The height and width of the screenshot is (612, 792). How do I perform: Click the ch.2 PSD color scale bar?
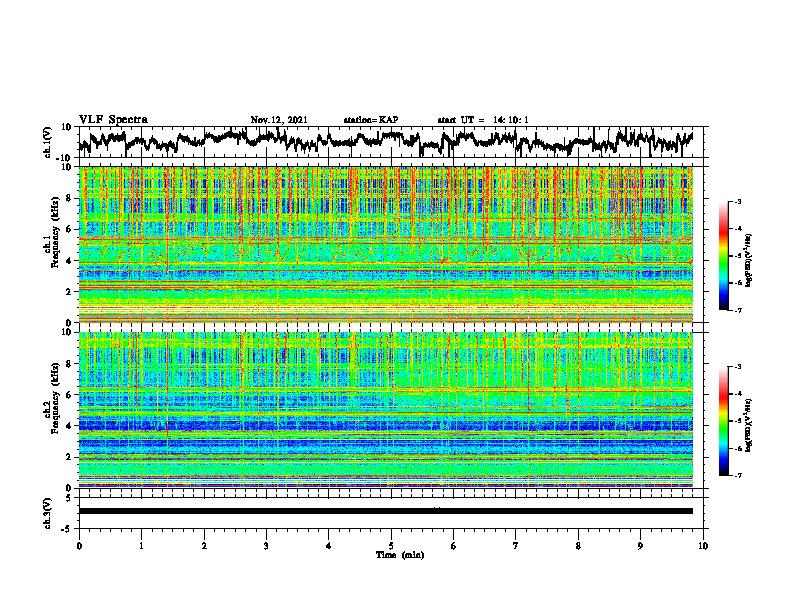[x=723, y=421]
